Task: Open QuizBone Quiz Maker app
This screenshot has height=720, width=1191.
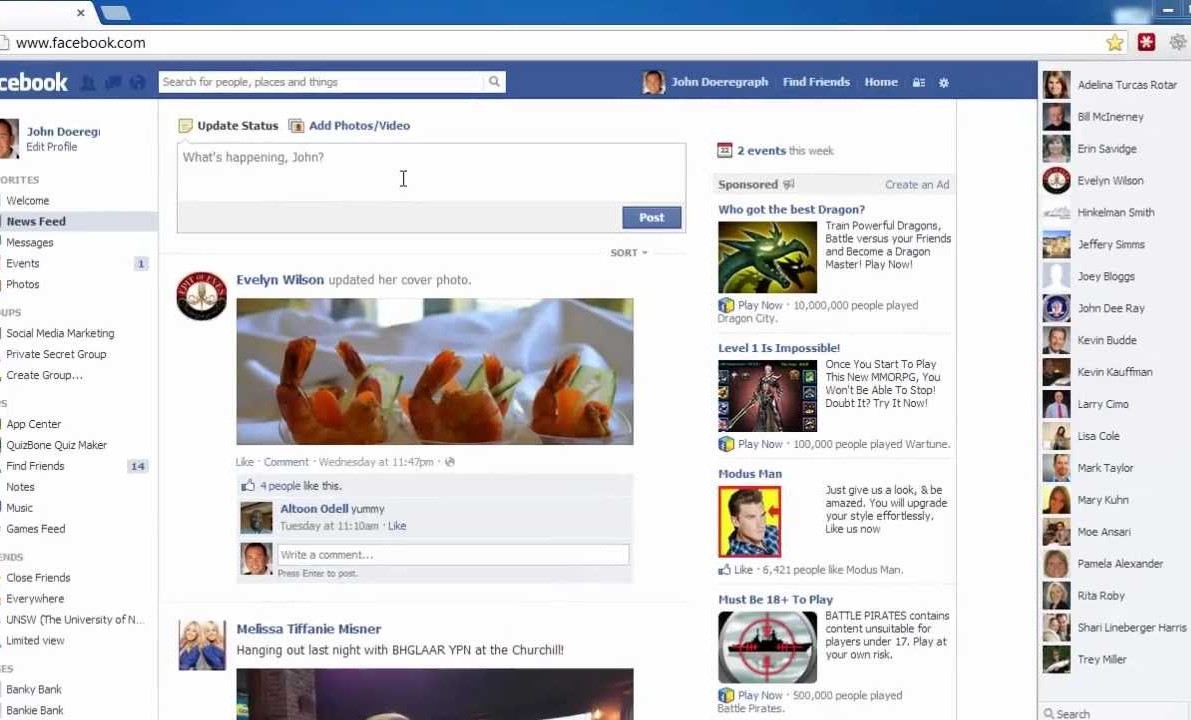Action: point(56,445)
